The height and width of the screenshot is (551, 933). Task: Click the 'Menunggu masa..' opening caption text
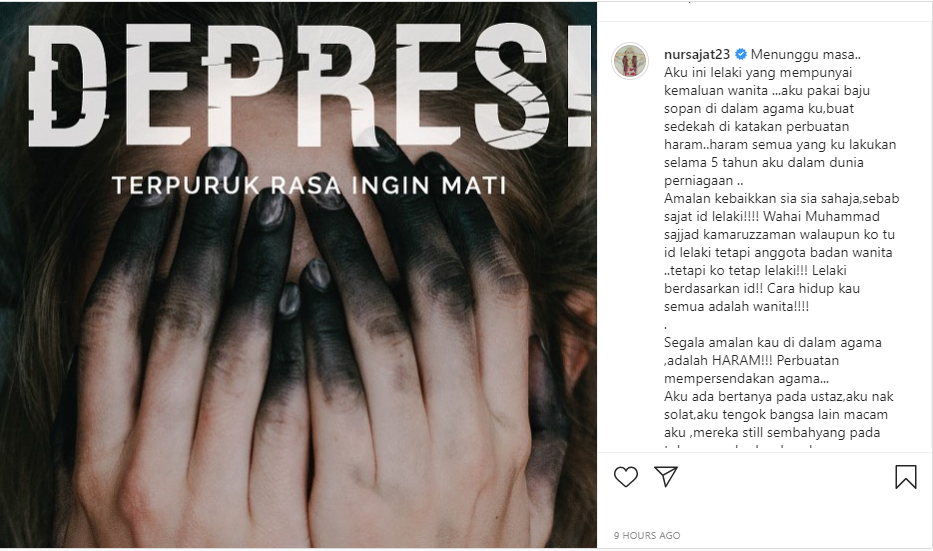coord(806,54)
